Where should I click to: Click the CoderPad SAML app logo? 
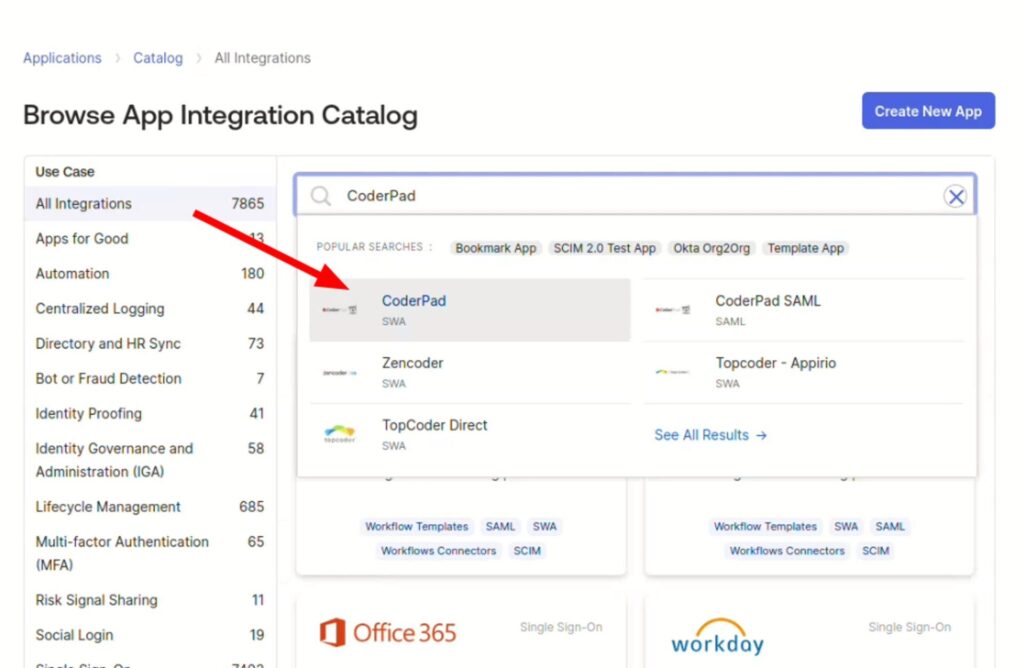pos(671,309)
